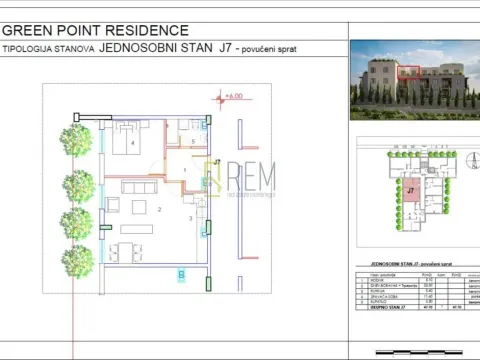The image size is (480, 360).
Task: Click the TV console rectangle in living room
Action: tap(137, 229)
